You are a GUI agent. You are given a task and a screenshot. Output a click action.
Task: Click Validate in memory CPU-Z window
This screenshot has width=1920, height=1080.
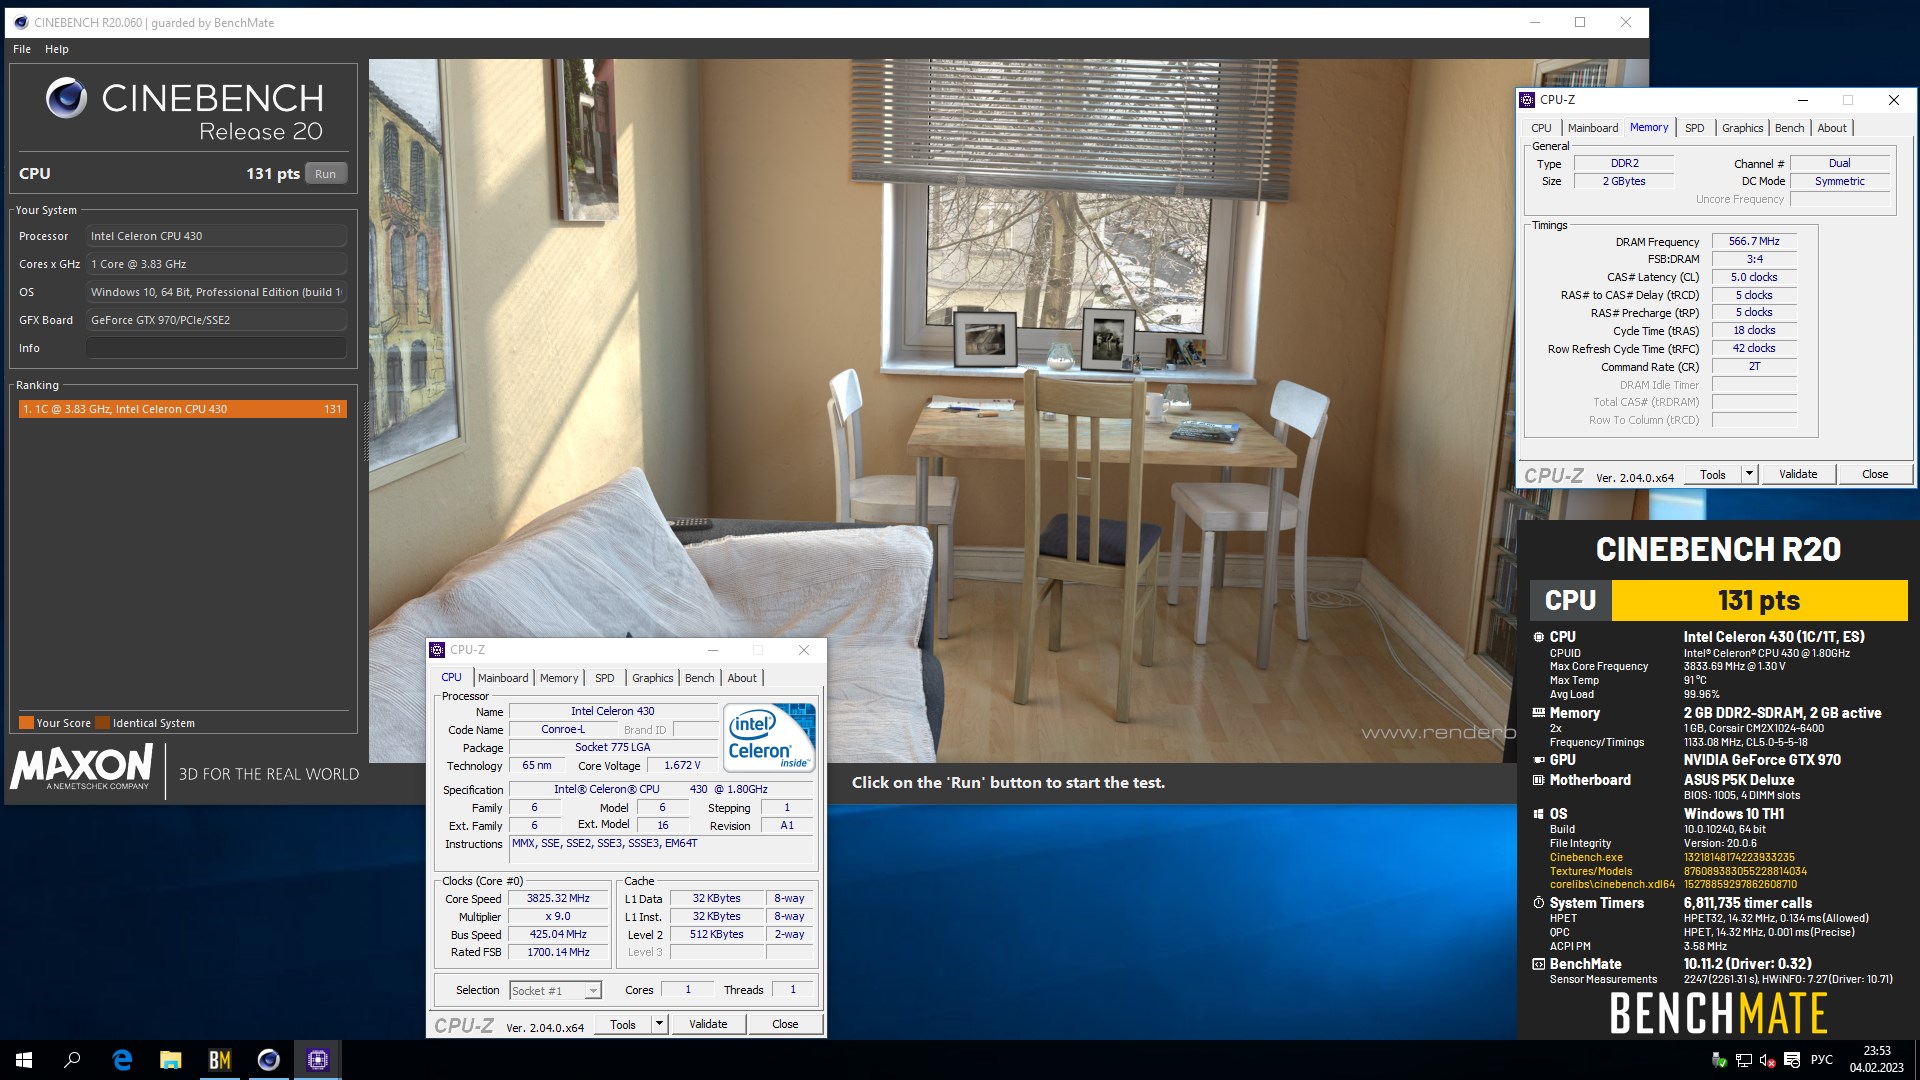point(1798,474)
